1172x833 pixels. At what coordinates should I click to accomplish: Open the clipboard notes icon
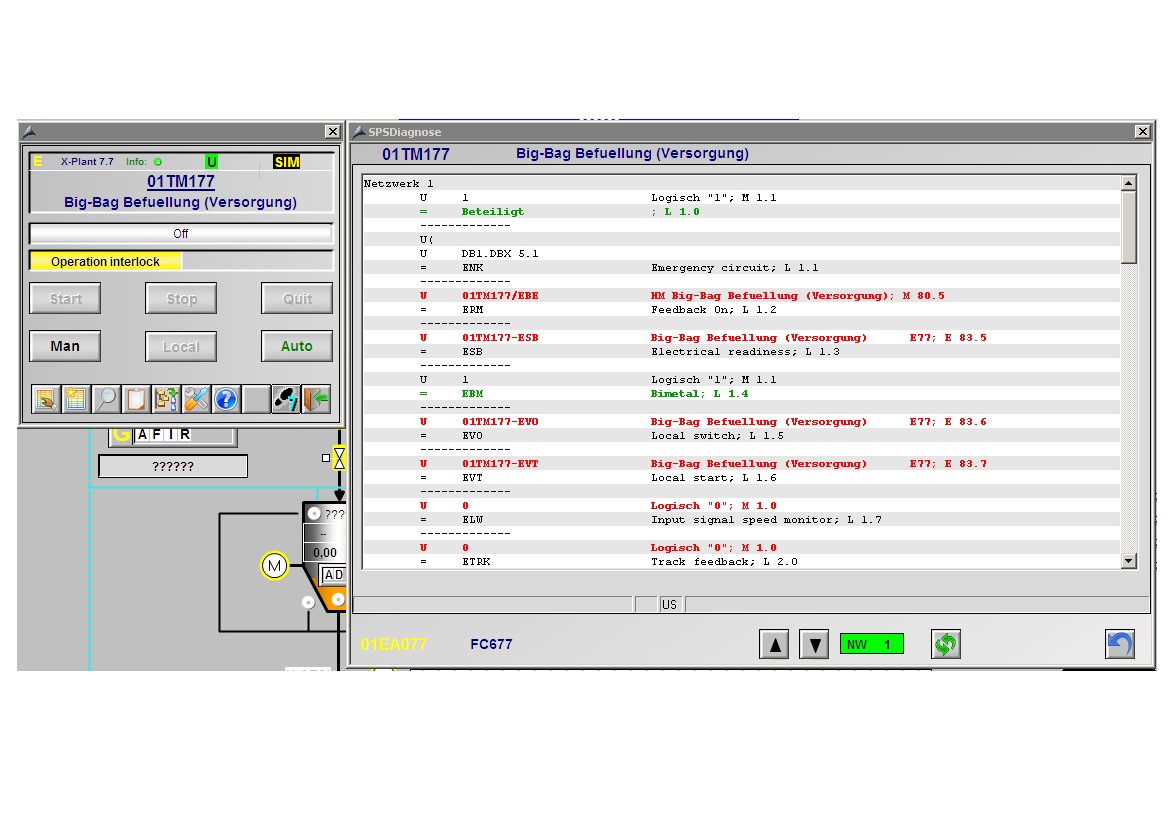135,399
